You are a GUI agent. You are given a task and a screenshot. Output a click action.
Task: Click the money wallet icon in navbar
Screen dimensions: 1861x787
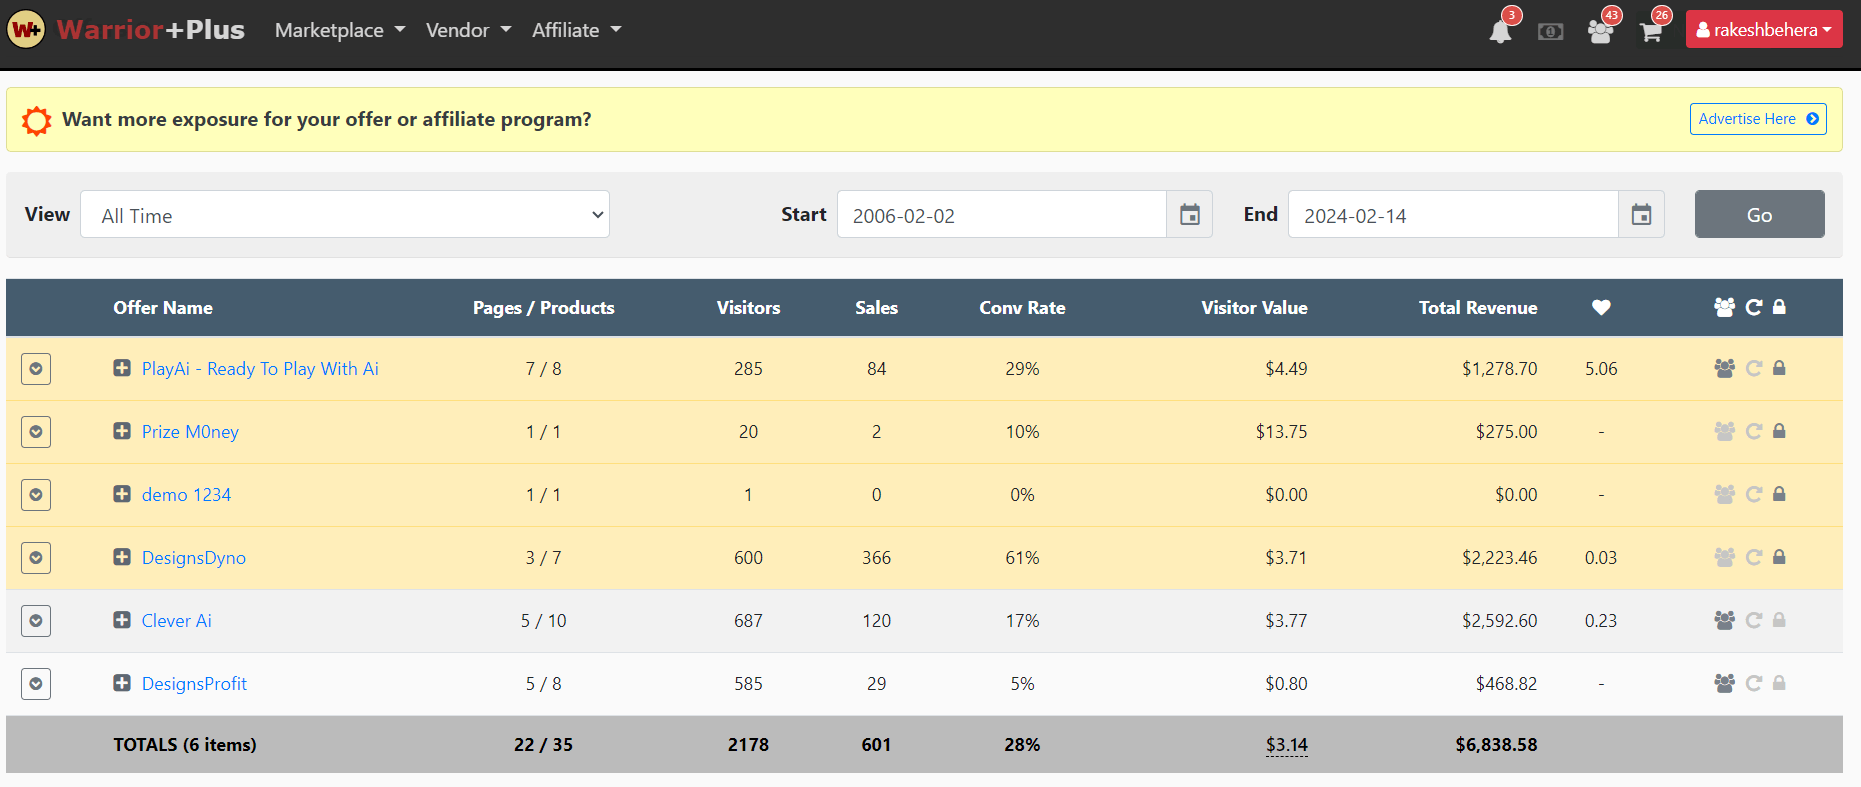click(x=1551, y=32)
